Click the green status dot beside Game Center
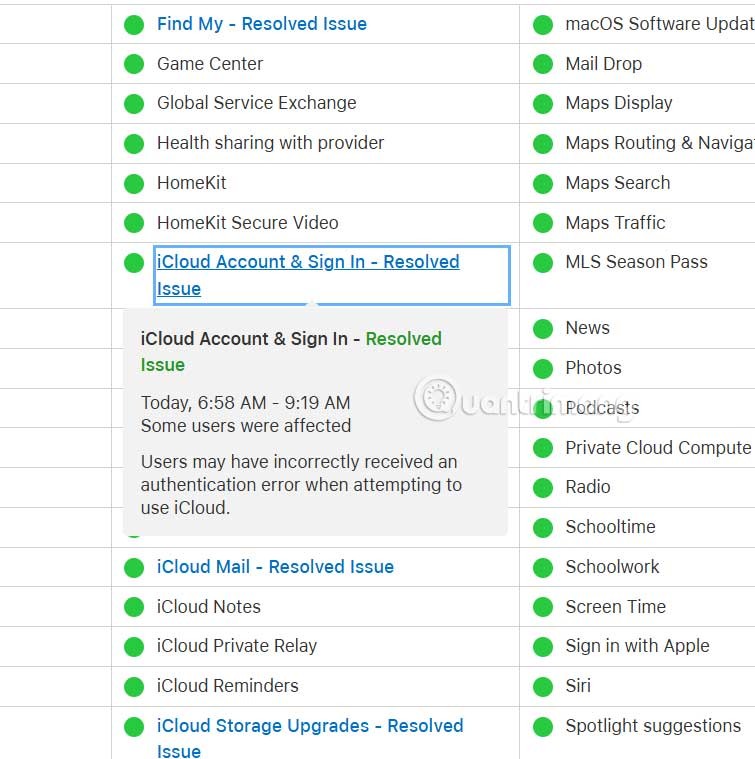755x759 pixels. click(x=134, y=64)
